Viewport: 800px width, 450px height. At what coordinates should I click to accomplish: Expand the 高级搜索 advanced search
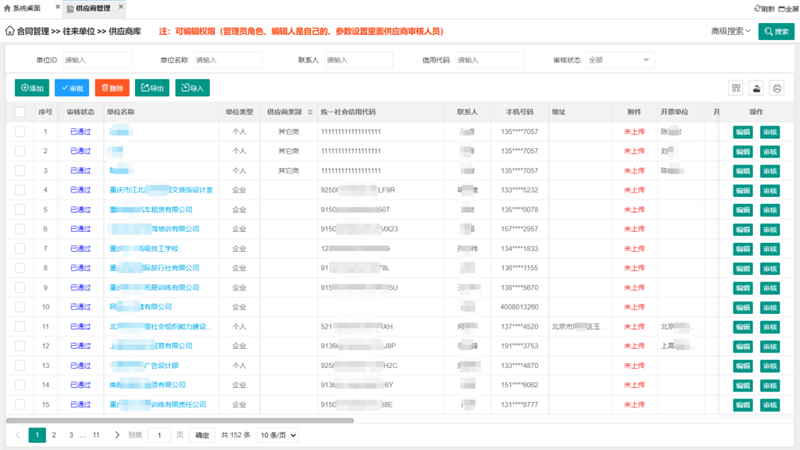pos(731,31)
